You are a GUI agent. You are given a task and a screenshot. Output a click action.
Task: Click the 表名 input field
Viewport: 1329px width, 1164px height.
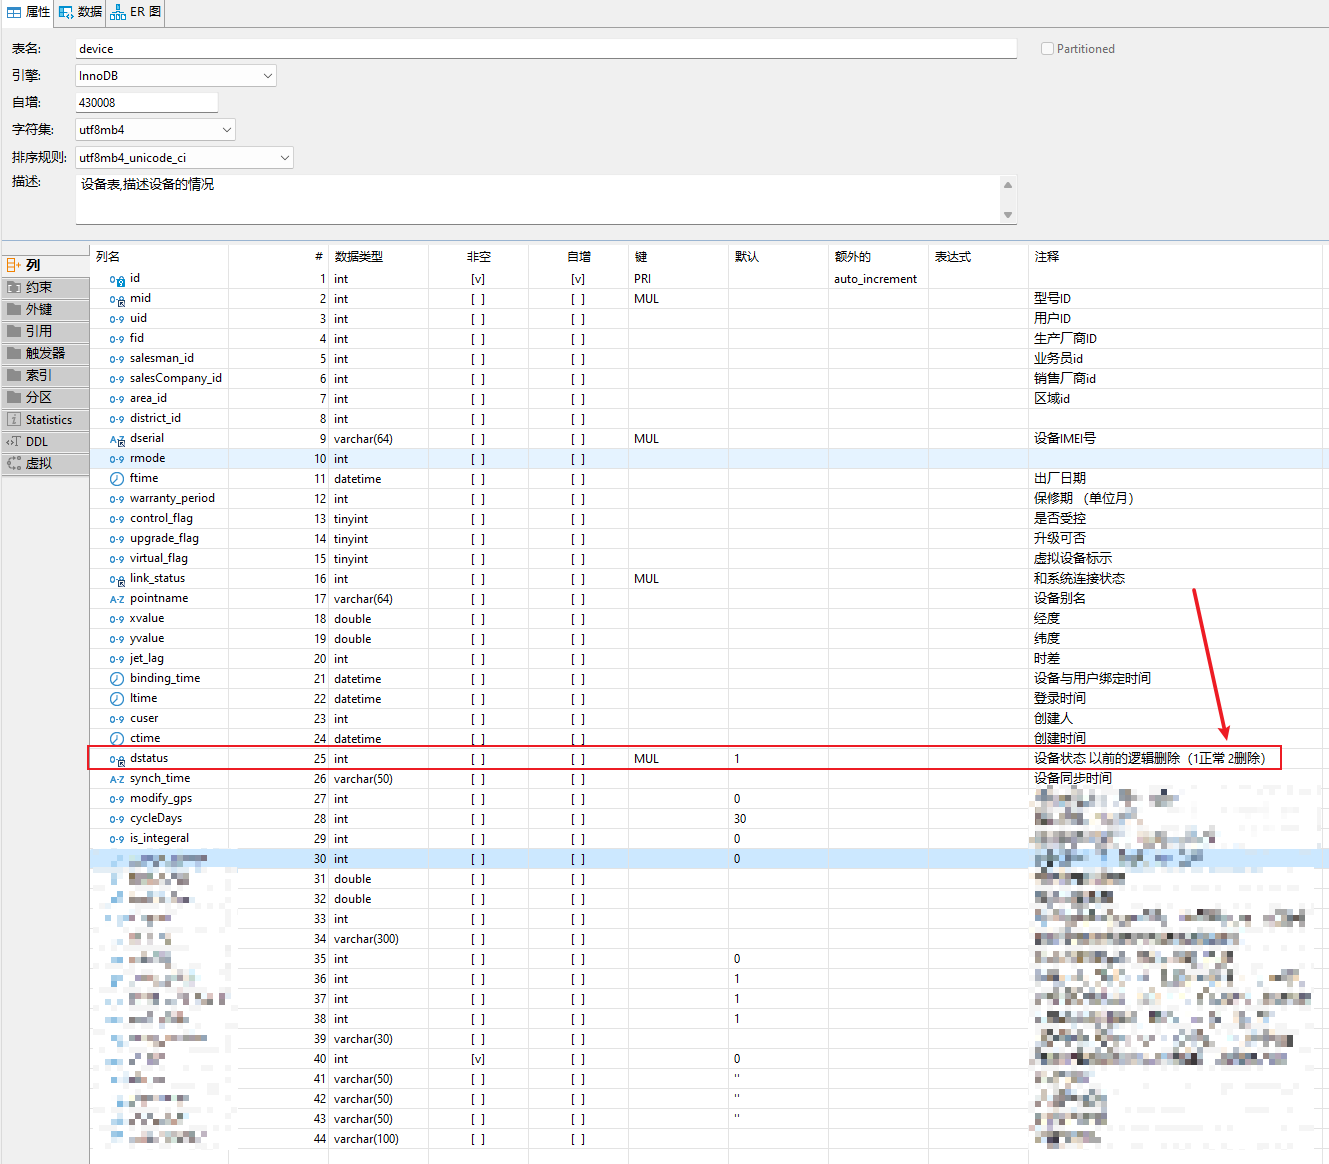pos(545,49)
